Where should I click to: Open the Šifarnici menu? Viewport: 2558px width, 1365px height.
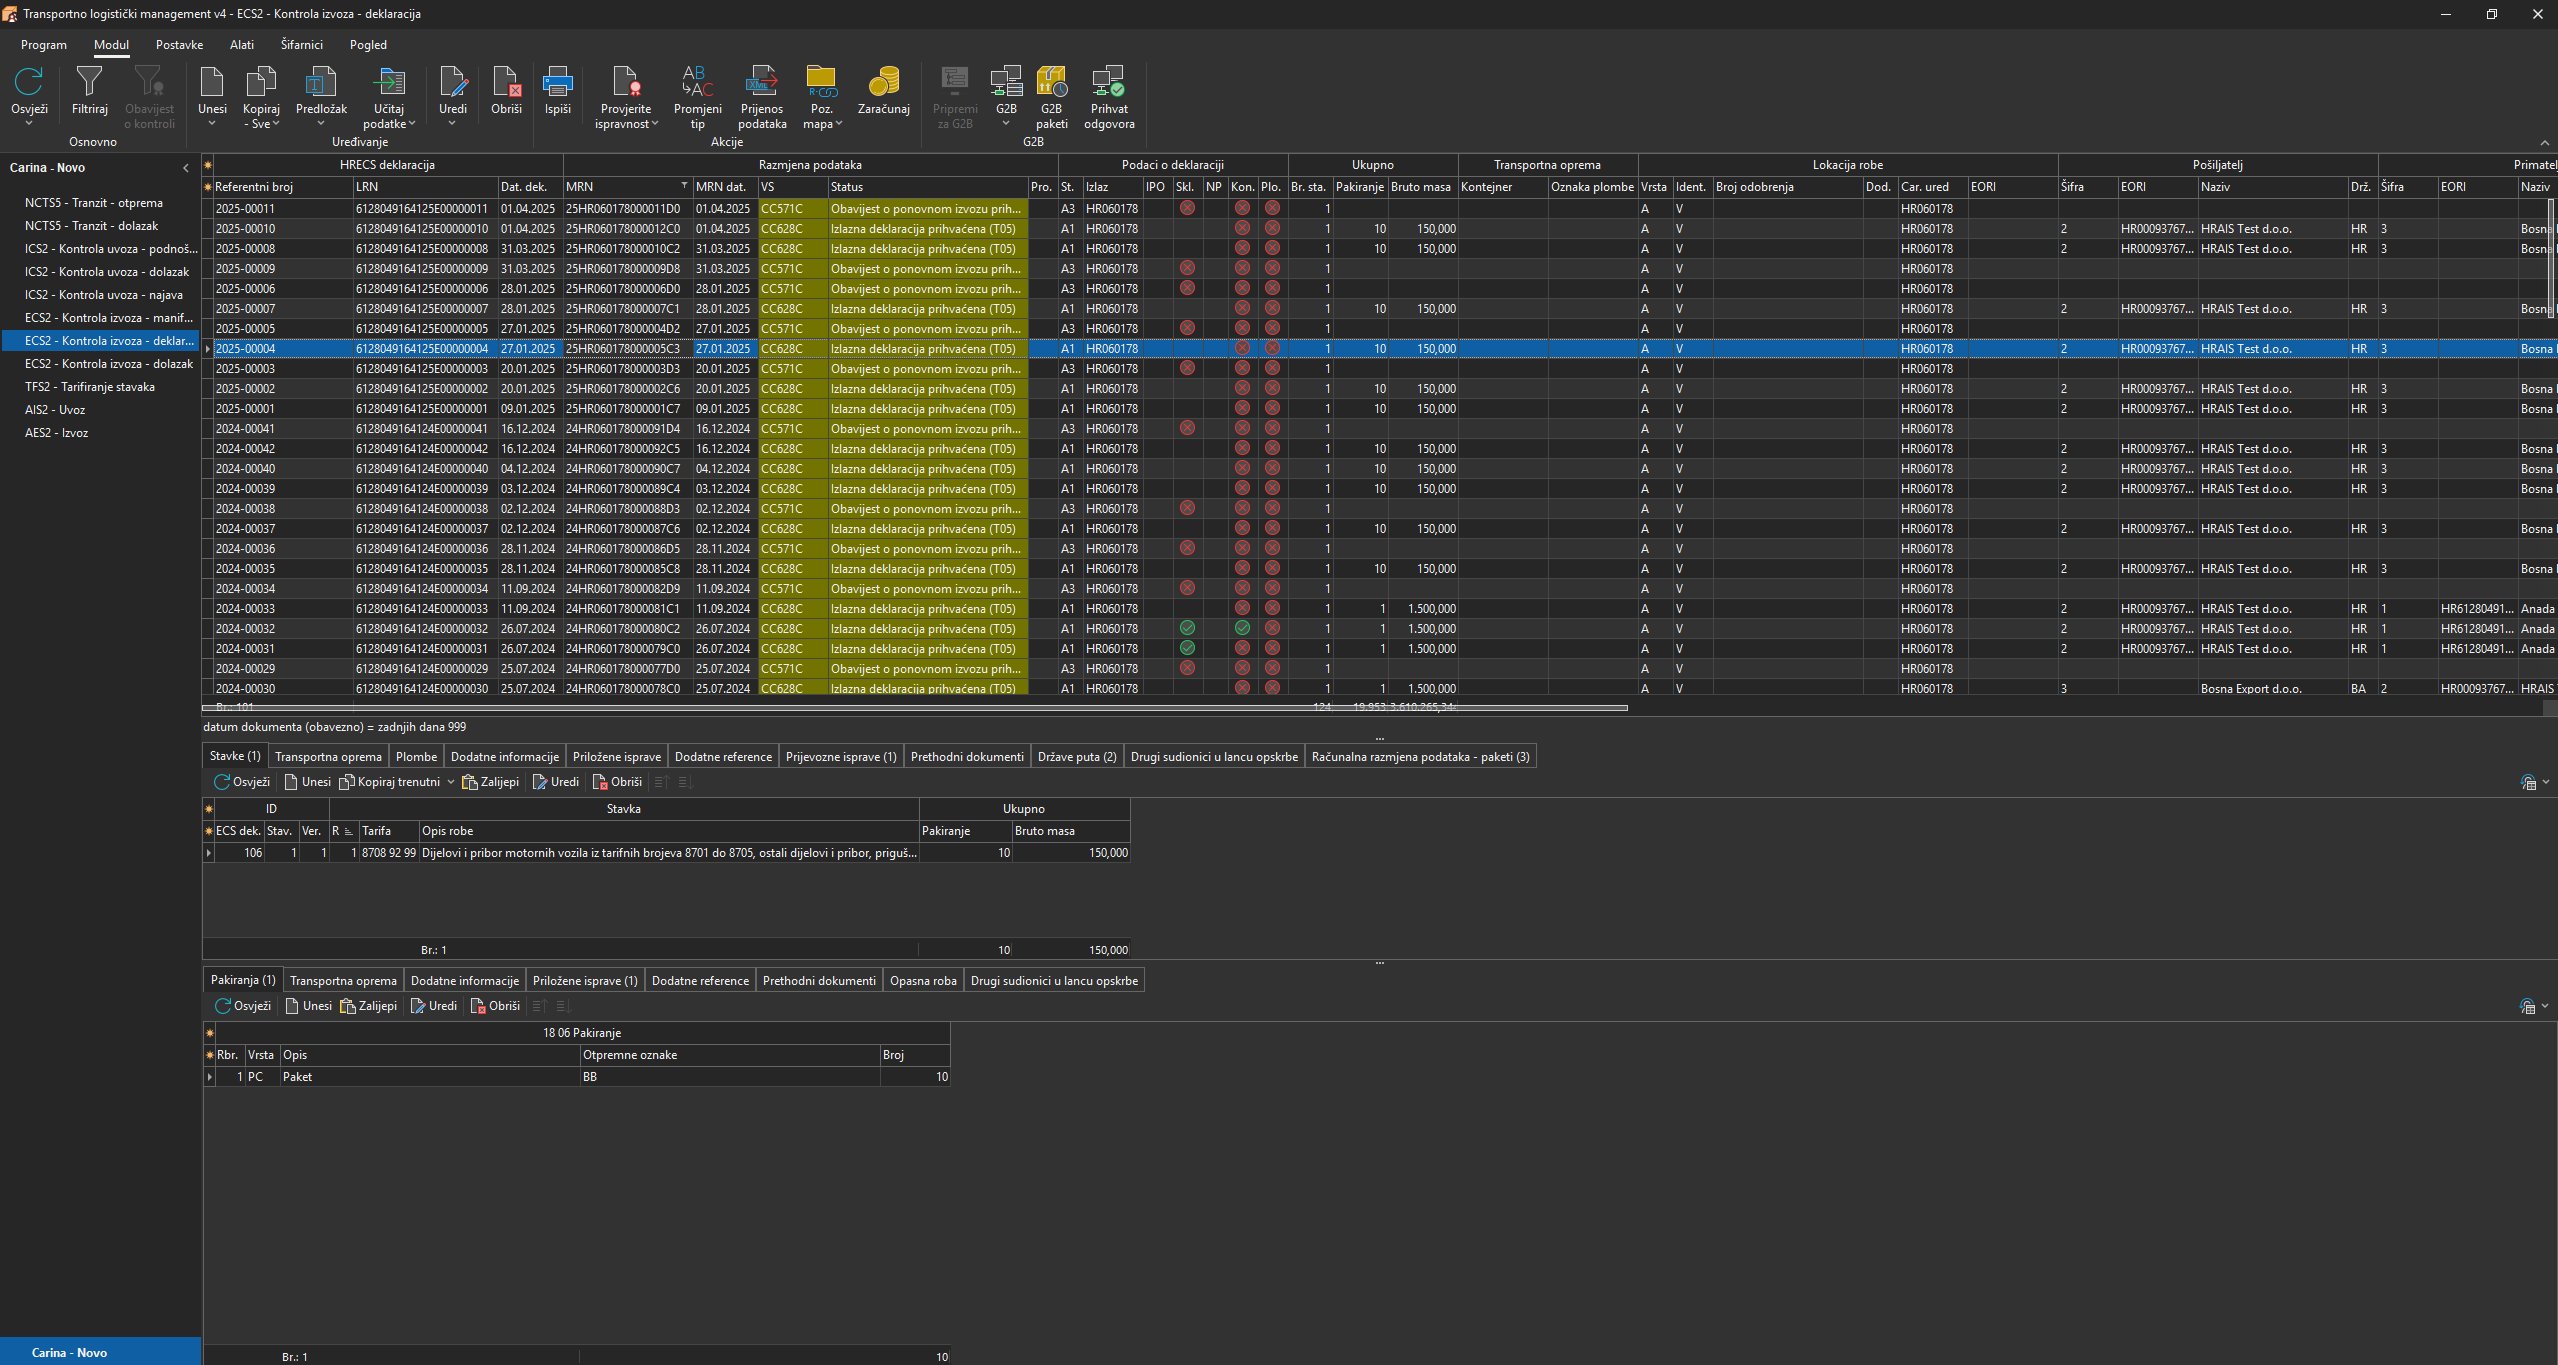click(x=301, y=45)
